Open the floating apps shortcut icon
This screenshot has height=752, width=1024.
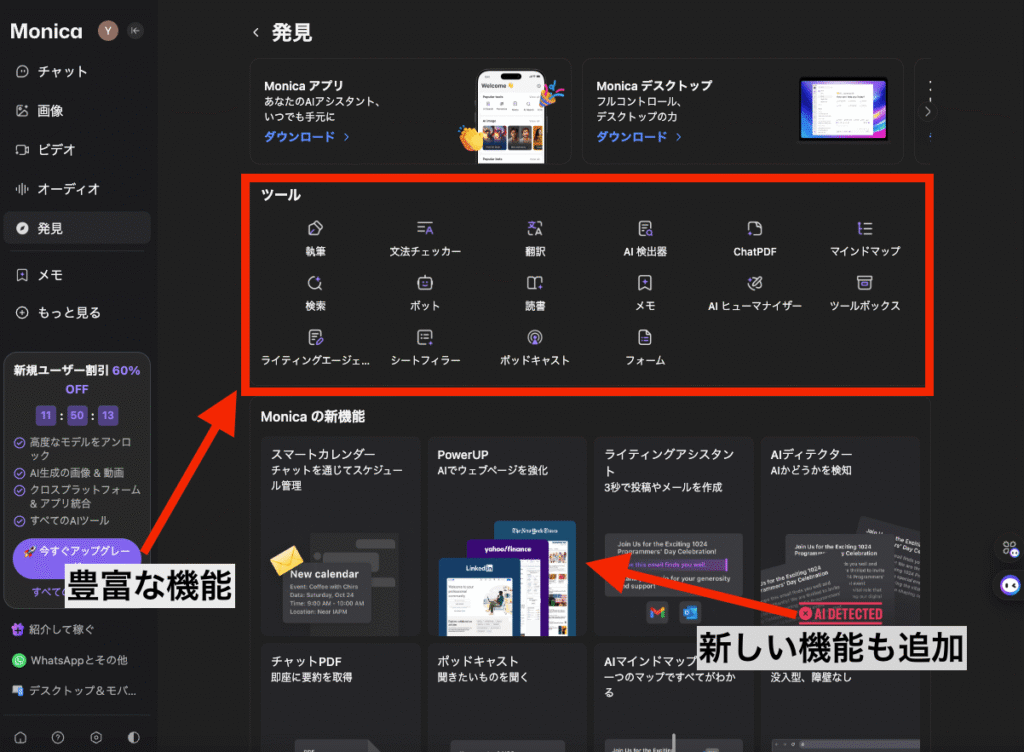coord(1010,548)
